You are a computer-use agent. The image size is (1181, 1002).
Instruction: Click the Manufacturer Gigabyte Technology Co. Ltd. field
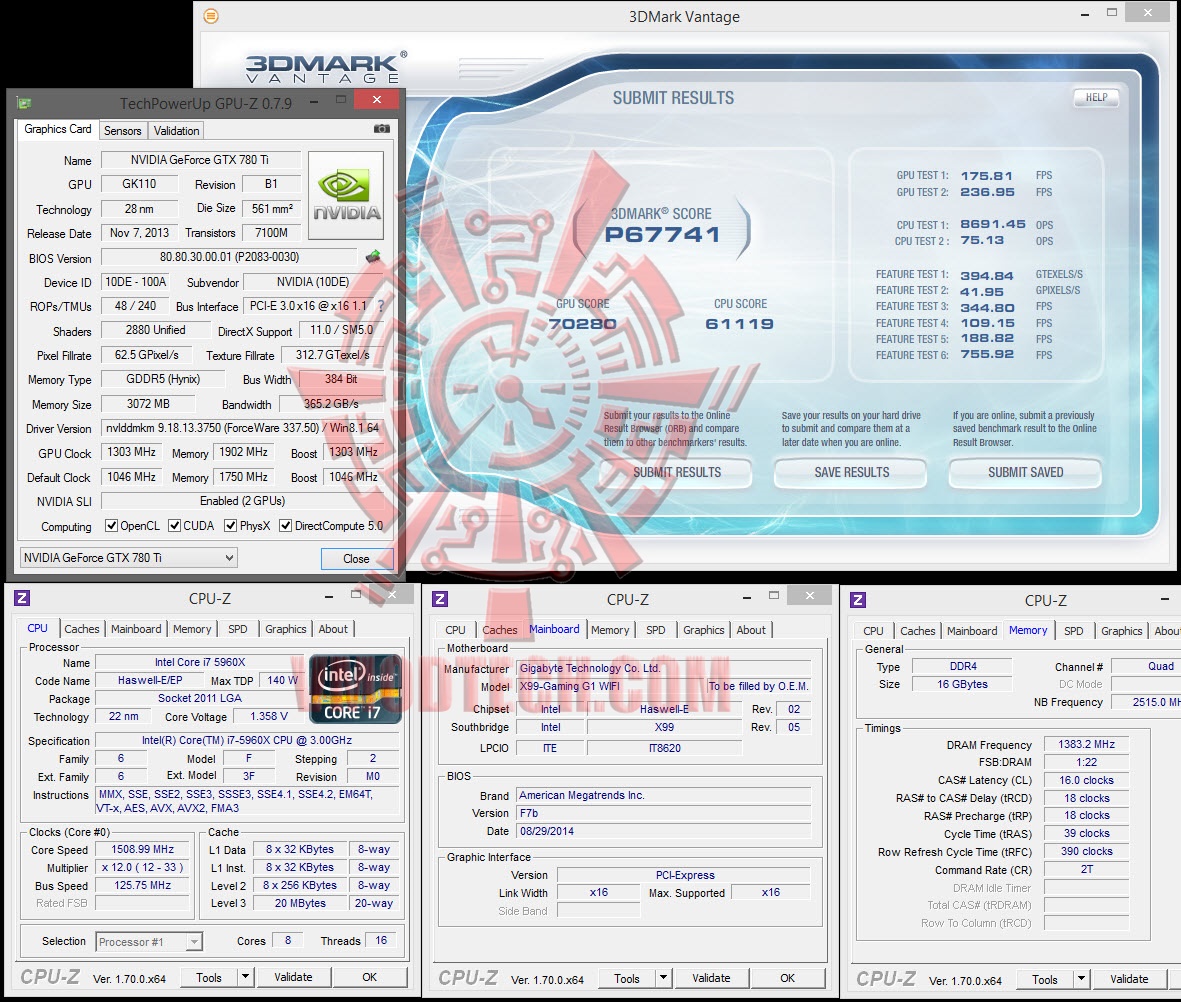point(664,668)
